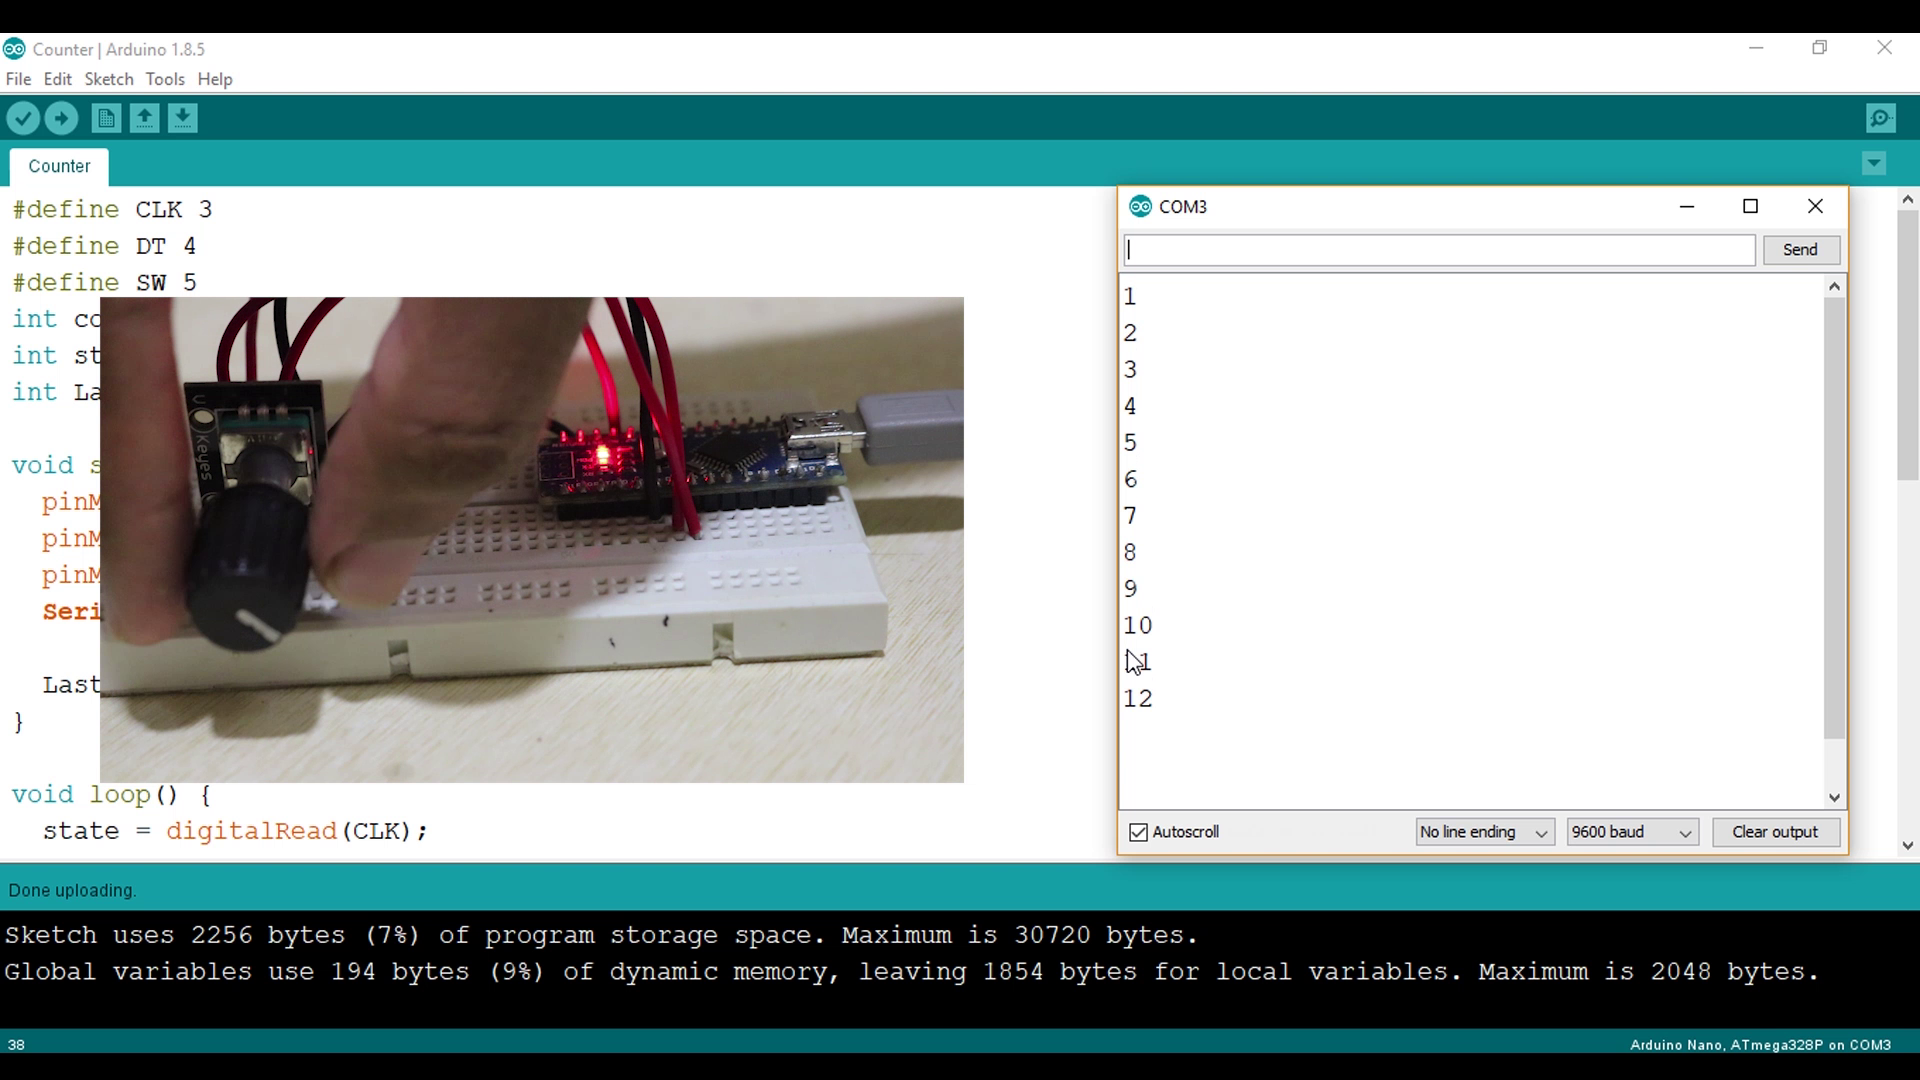The height and width of the screenshot is (1080, 1920).
Task: Select the Counter sketch tab
Action: pos(58,166)
